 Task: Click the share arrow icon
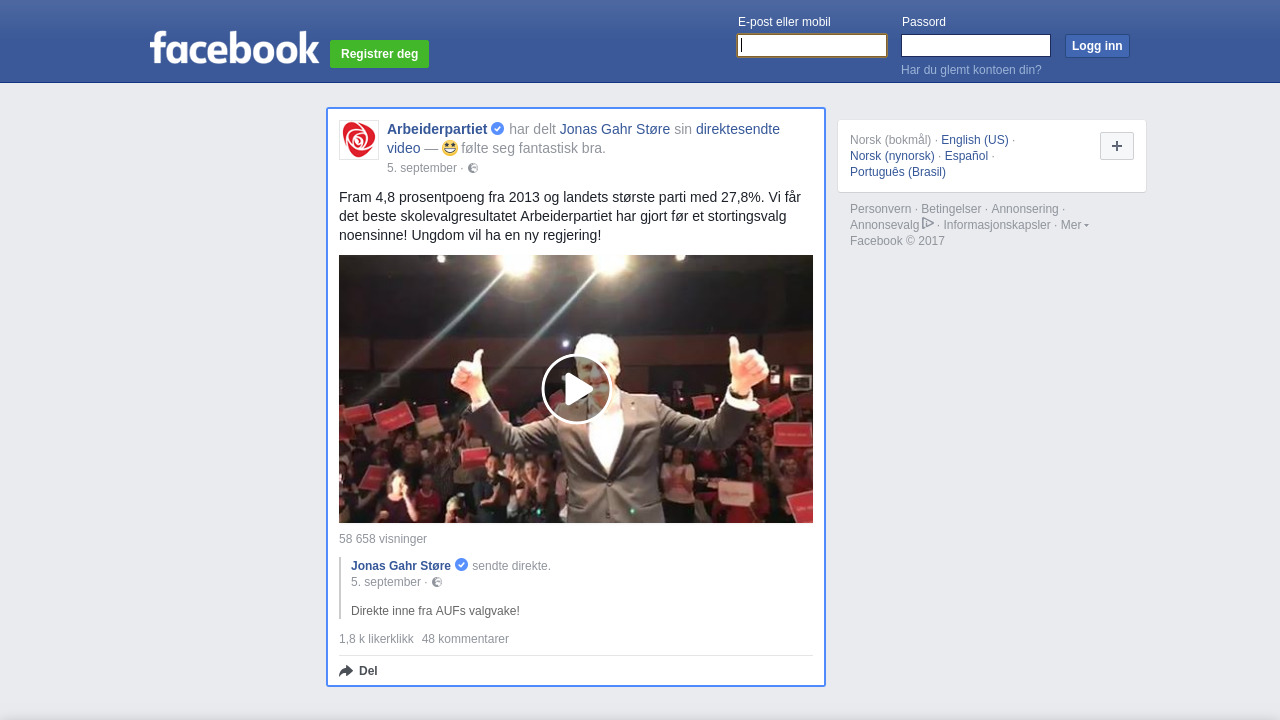point(346,671)
